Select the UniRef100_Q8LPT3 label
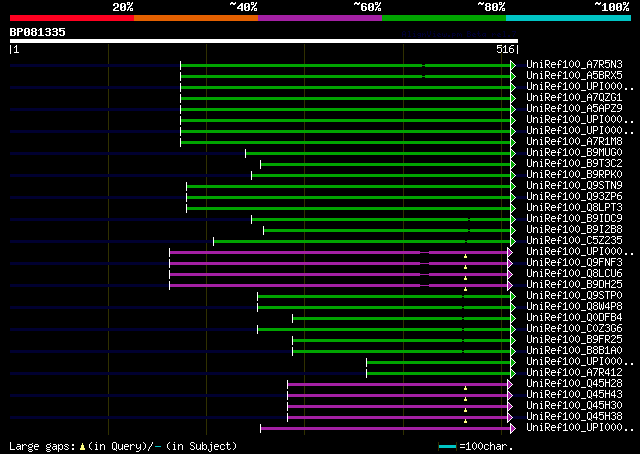The image size is (640, 454). pyautogui.click(x=574, y=208)
